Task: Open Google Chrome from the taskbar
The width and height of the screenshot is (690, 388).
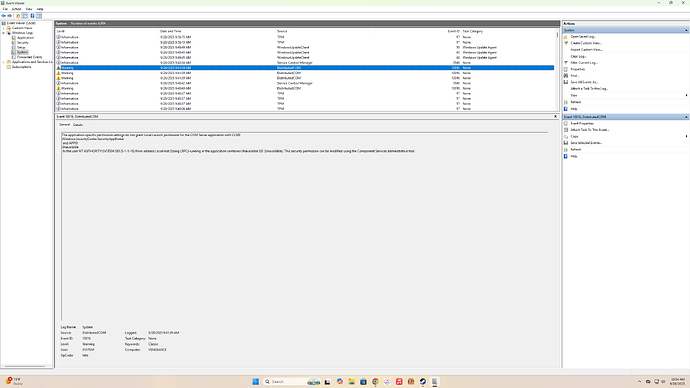Action: [x=375, y=381]
